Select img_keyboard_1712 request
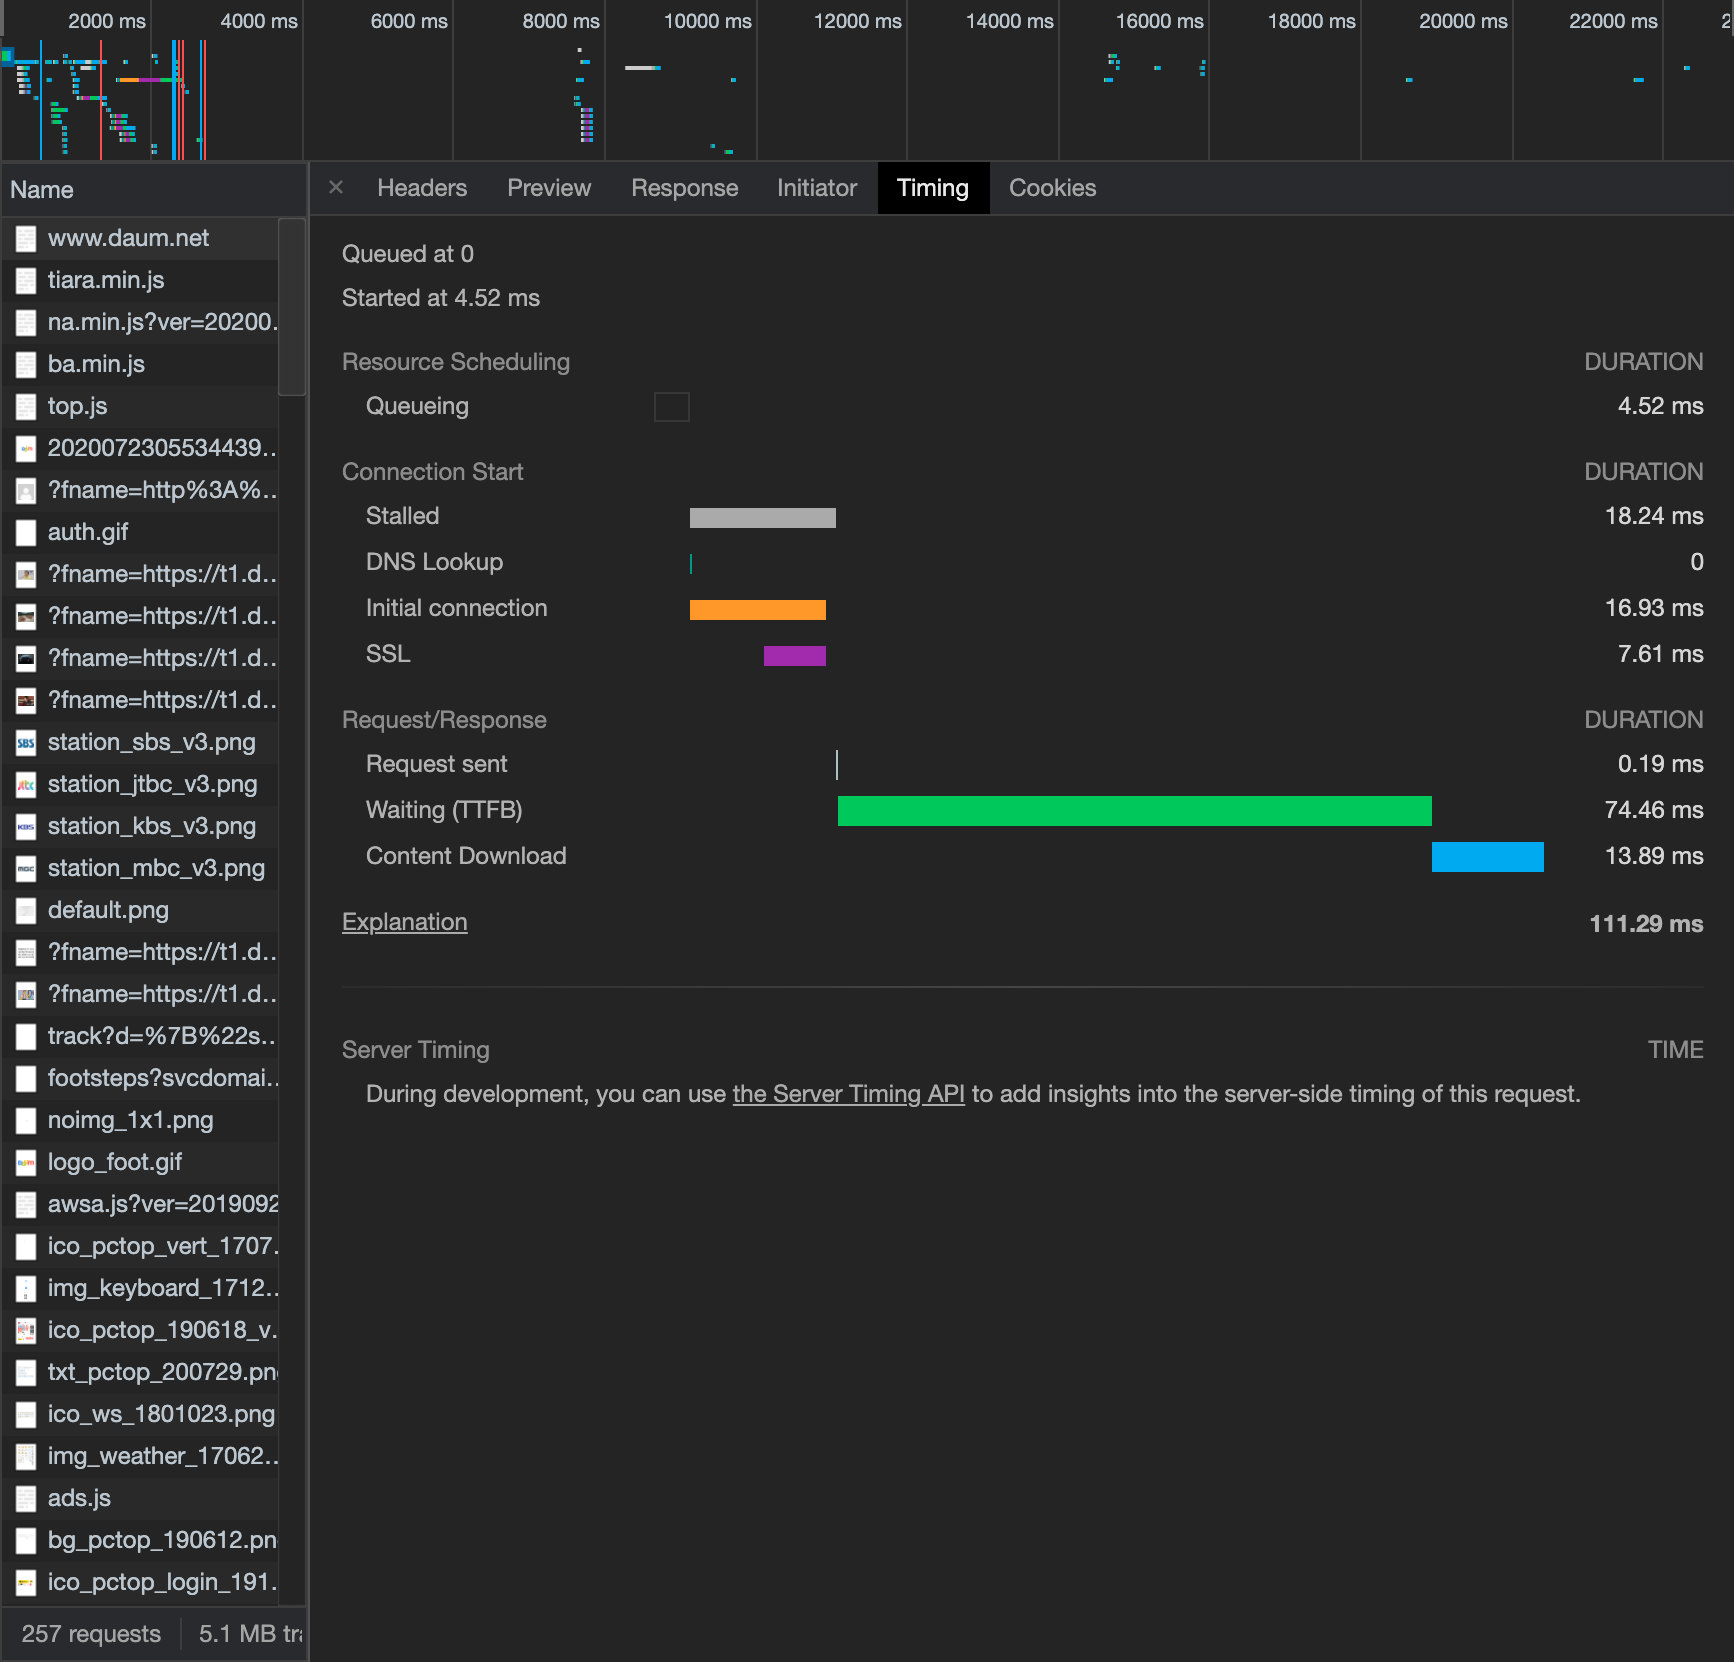The image size is (1734, 1662). coord(140,1288)
